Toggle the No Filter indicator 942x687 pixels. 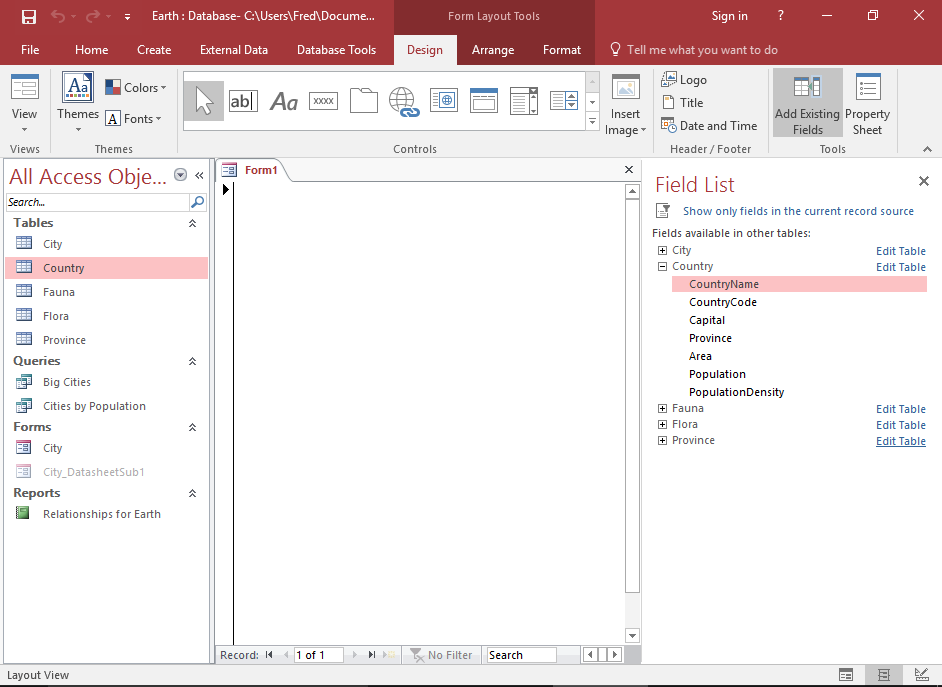[x=441, y=655]
